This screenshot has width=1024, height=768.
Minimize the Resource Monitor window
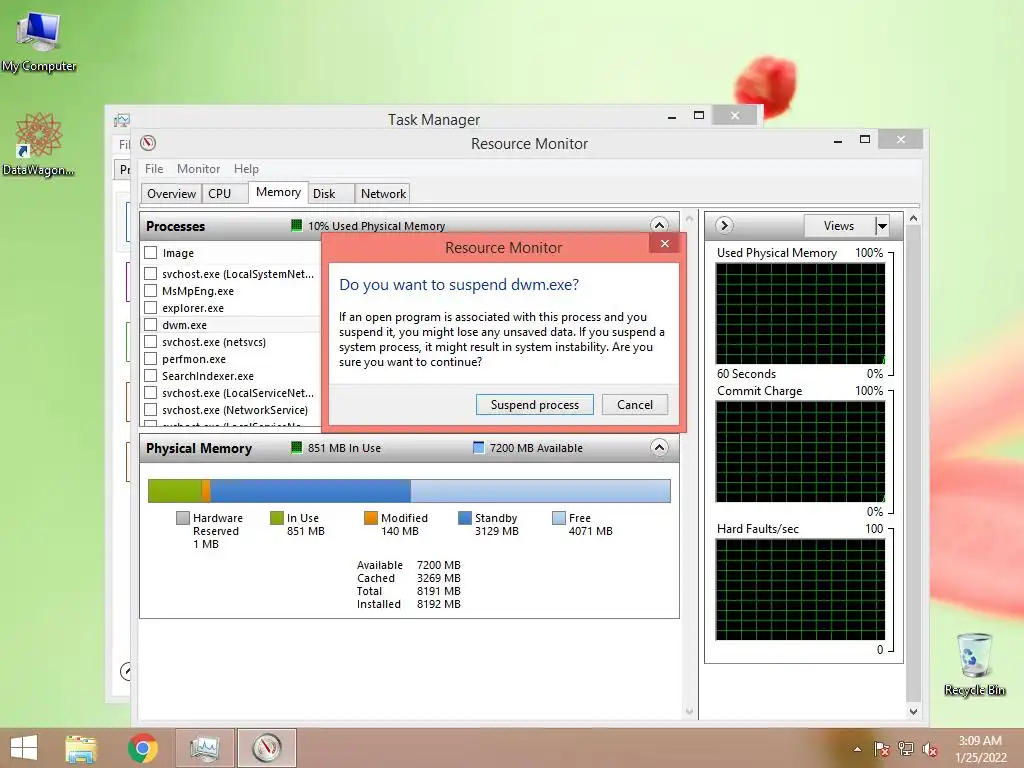837,140
